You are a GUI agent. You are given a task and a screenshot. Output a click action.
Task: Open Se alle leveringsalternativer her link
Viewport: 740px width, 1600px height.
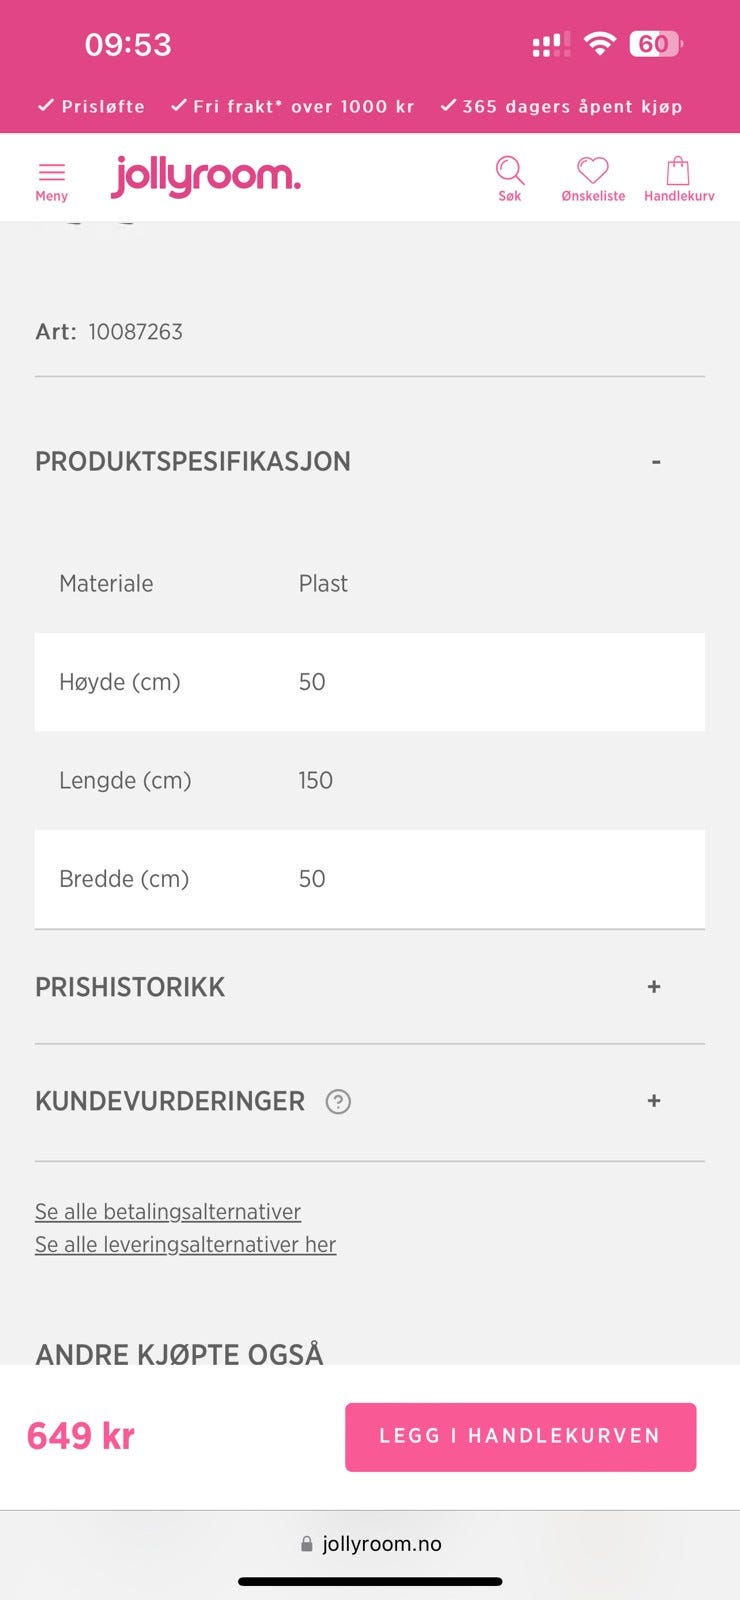[185, 1245]
